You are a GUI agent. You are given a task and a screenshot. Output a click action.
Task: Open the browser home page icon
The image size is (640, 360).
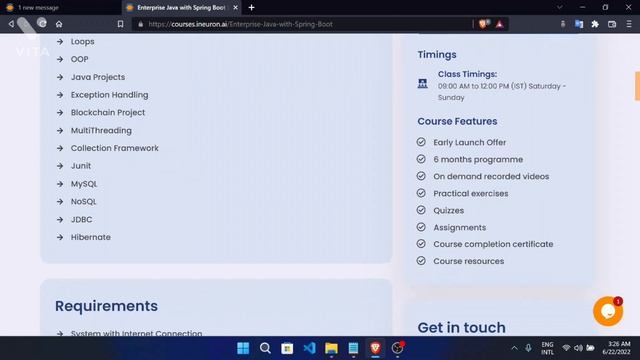(59, 24)
